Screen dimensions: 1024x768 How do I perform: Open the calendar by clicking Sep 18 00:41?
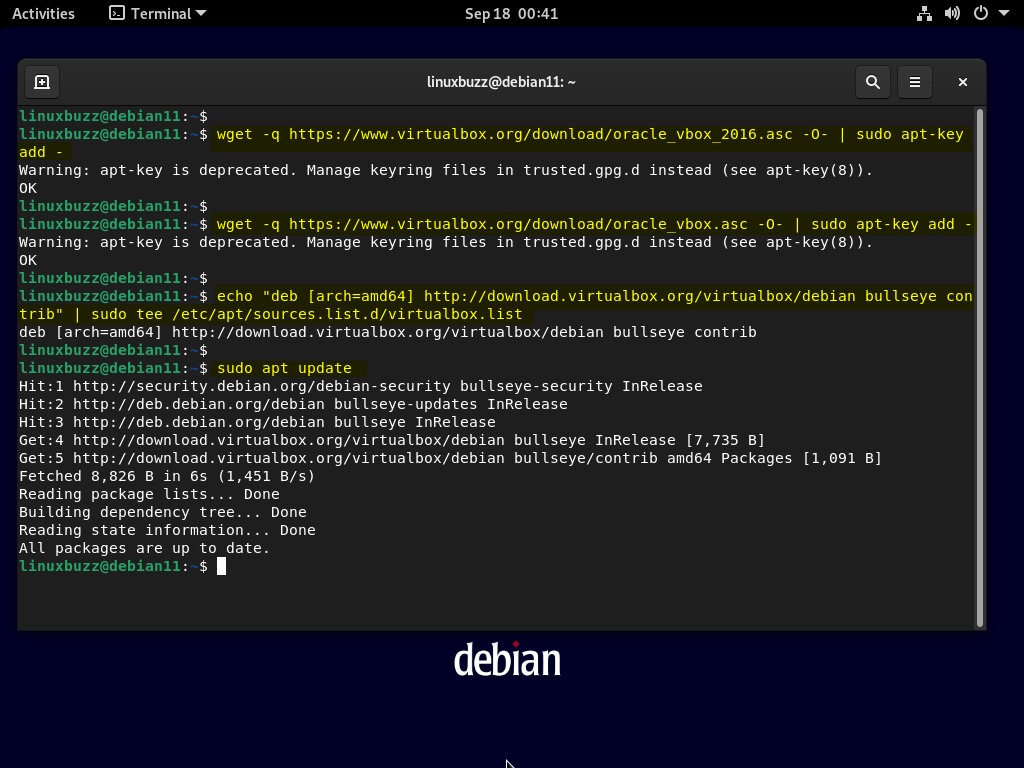pyautogui.click(x=511, y=13)
